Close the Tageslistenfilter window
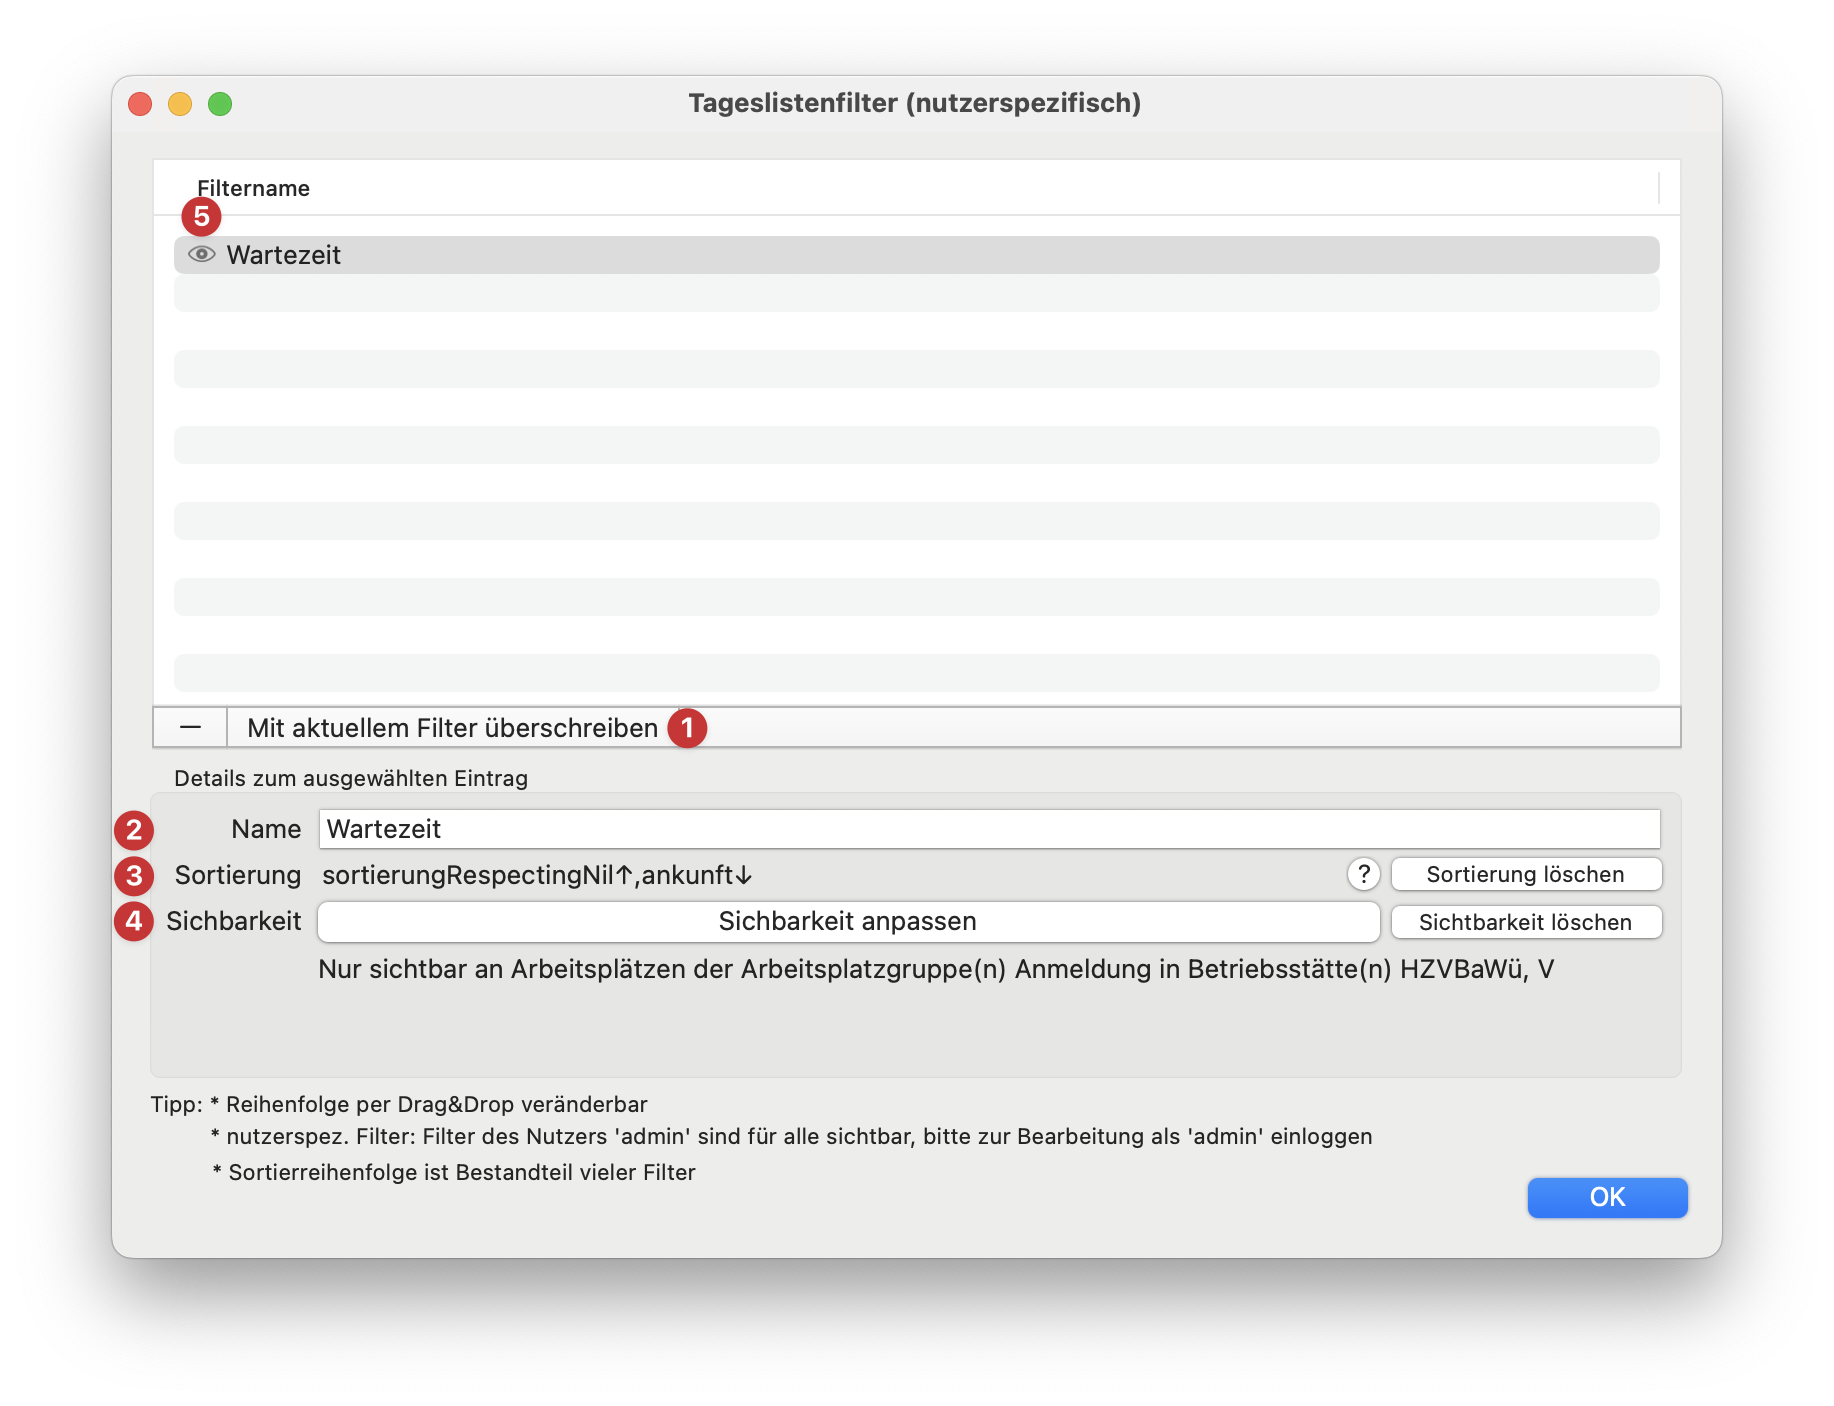This screenshot has width=1834, height=1406. click(140, 104)
